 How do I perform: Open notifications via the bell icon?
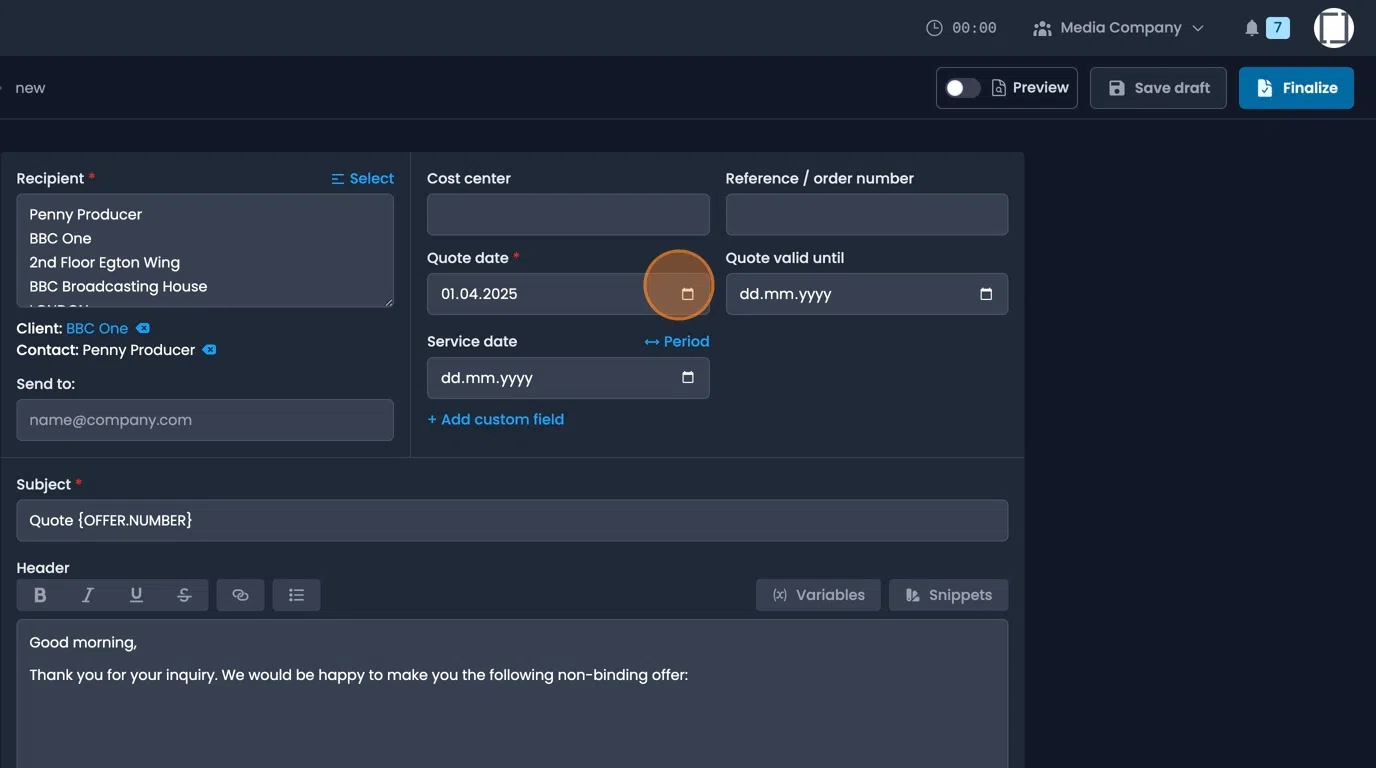click(1252, 27)
